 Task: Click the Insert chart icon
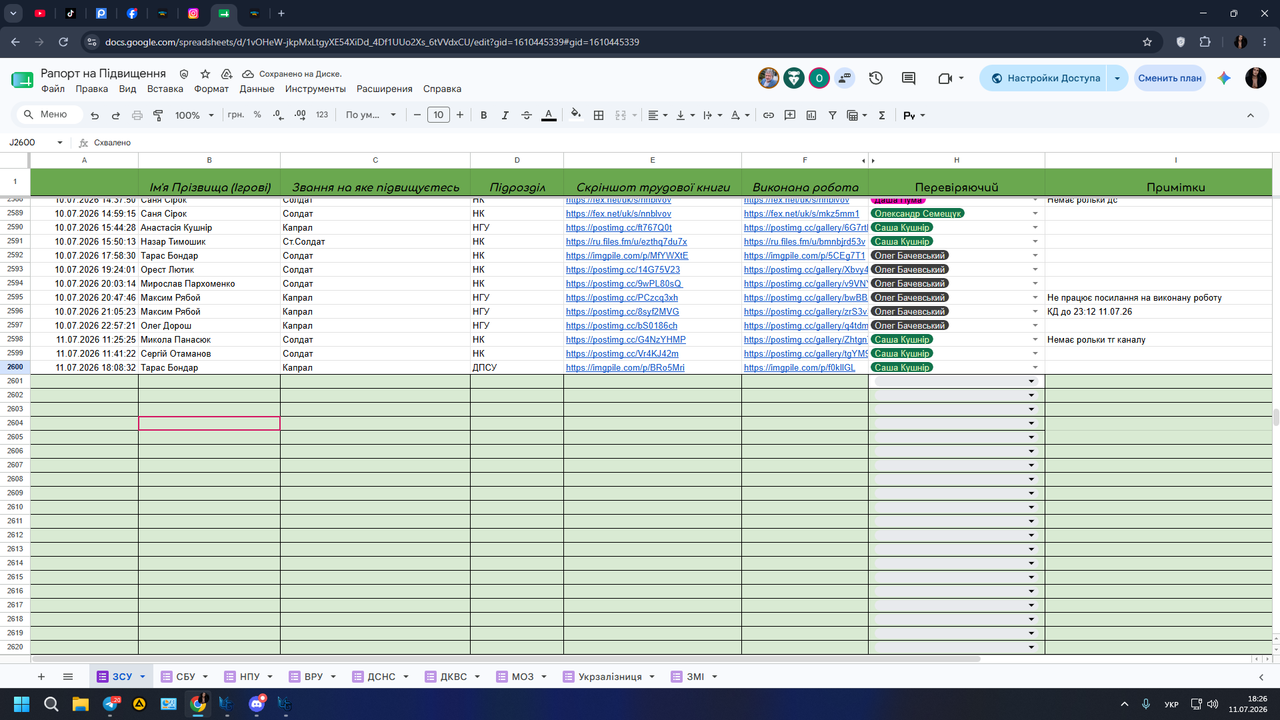tap(811, 115)
